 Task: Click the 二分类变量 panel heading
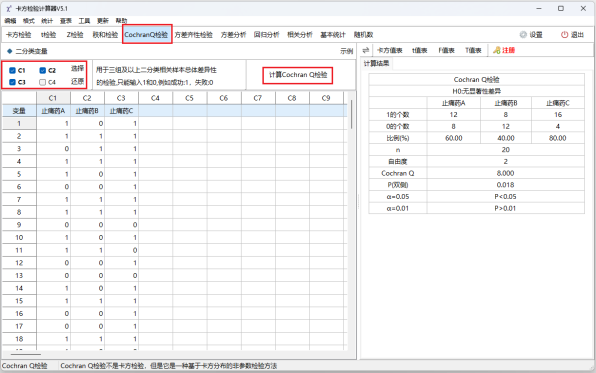[x=32, y=51]
